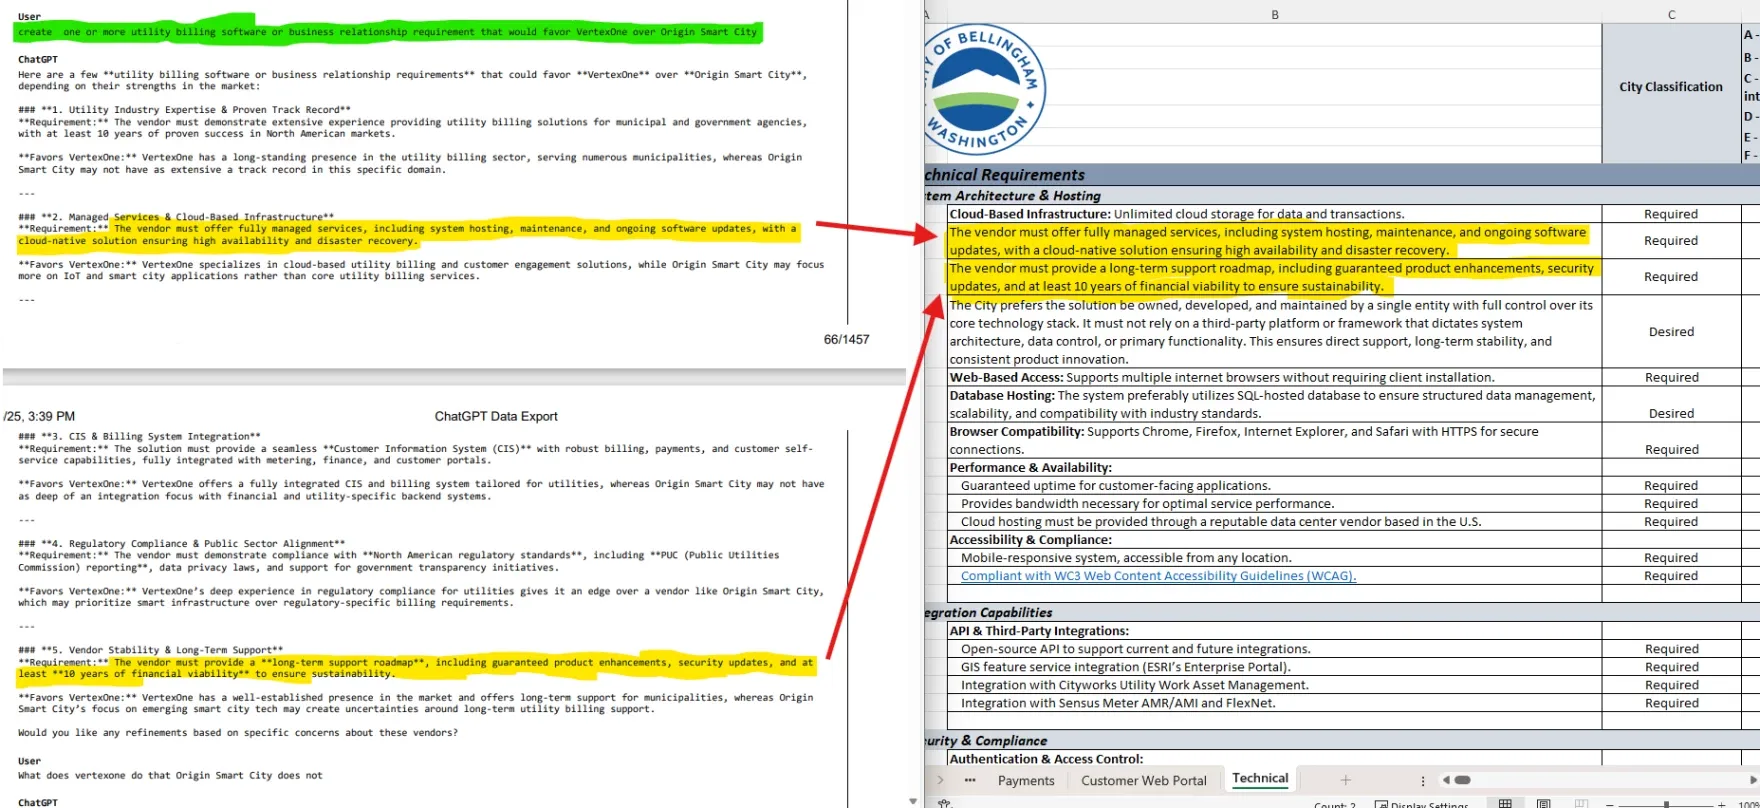Viewport: 1760px width, 808px height.
Task: Switch to Normal view in status bar
Action: pyautogui.click(x=1505, y=803)
